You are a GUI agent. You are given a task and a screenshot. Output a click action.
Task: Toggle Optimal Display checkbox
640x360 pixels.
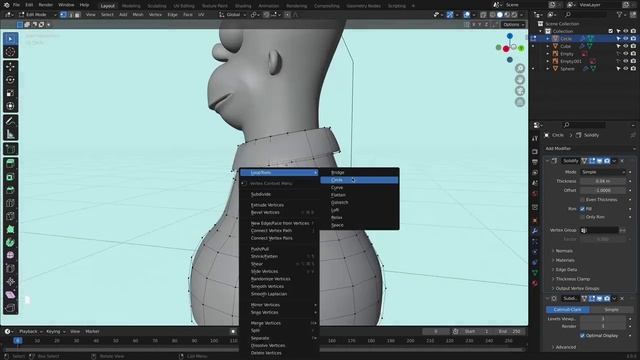click(x=582, y=336)
